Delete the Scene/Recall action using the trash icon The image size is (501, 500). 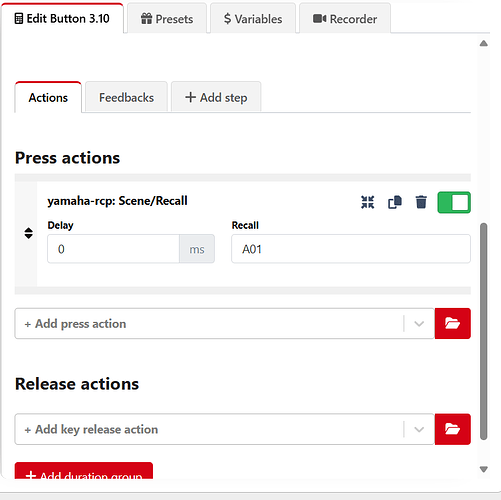coord(421,202)
